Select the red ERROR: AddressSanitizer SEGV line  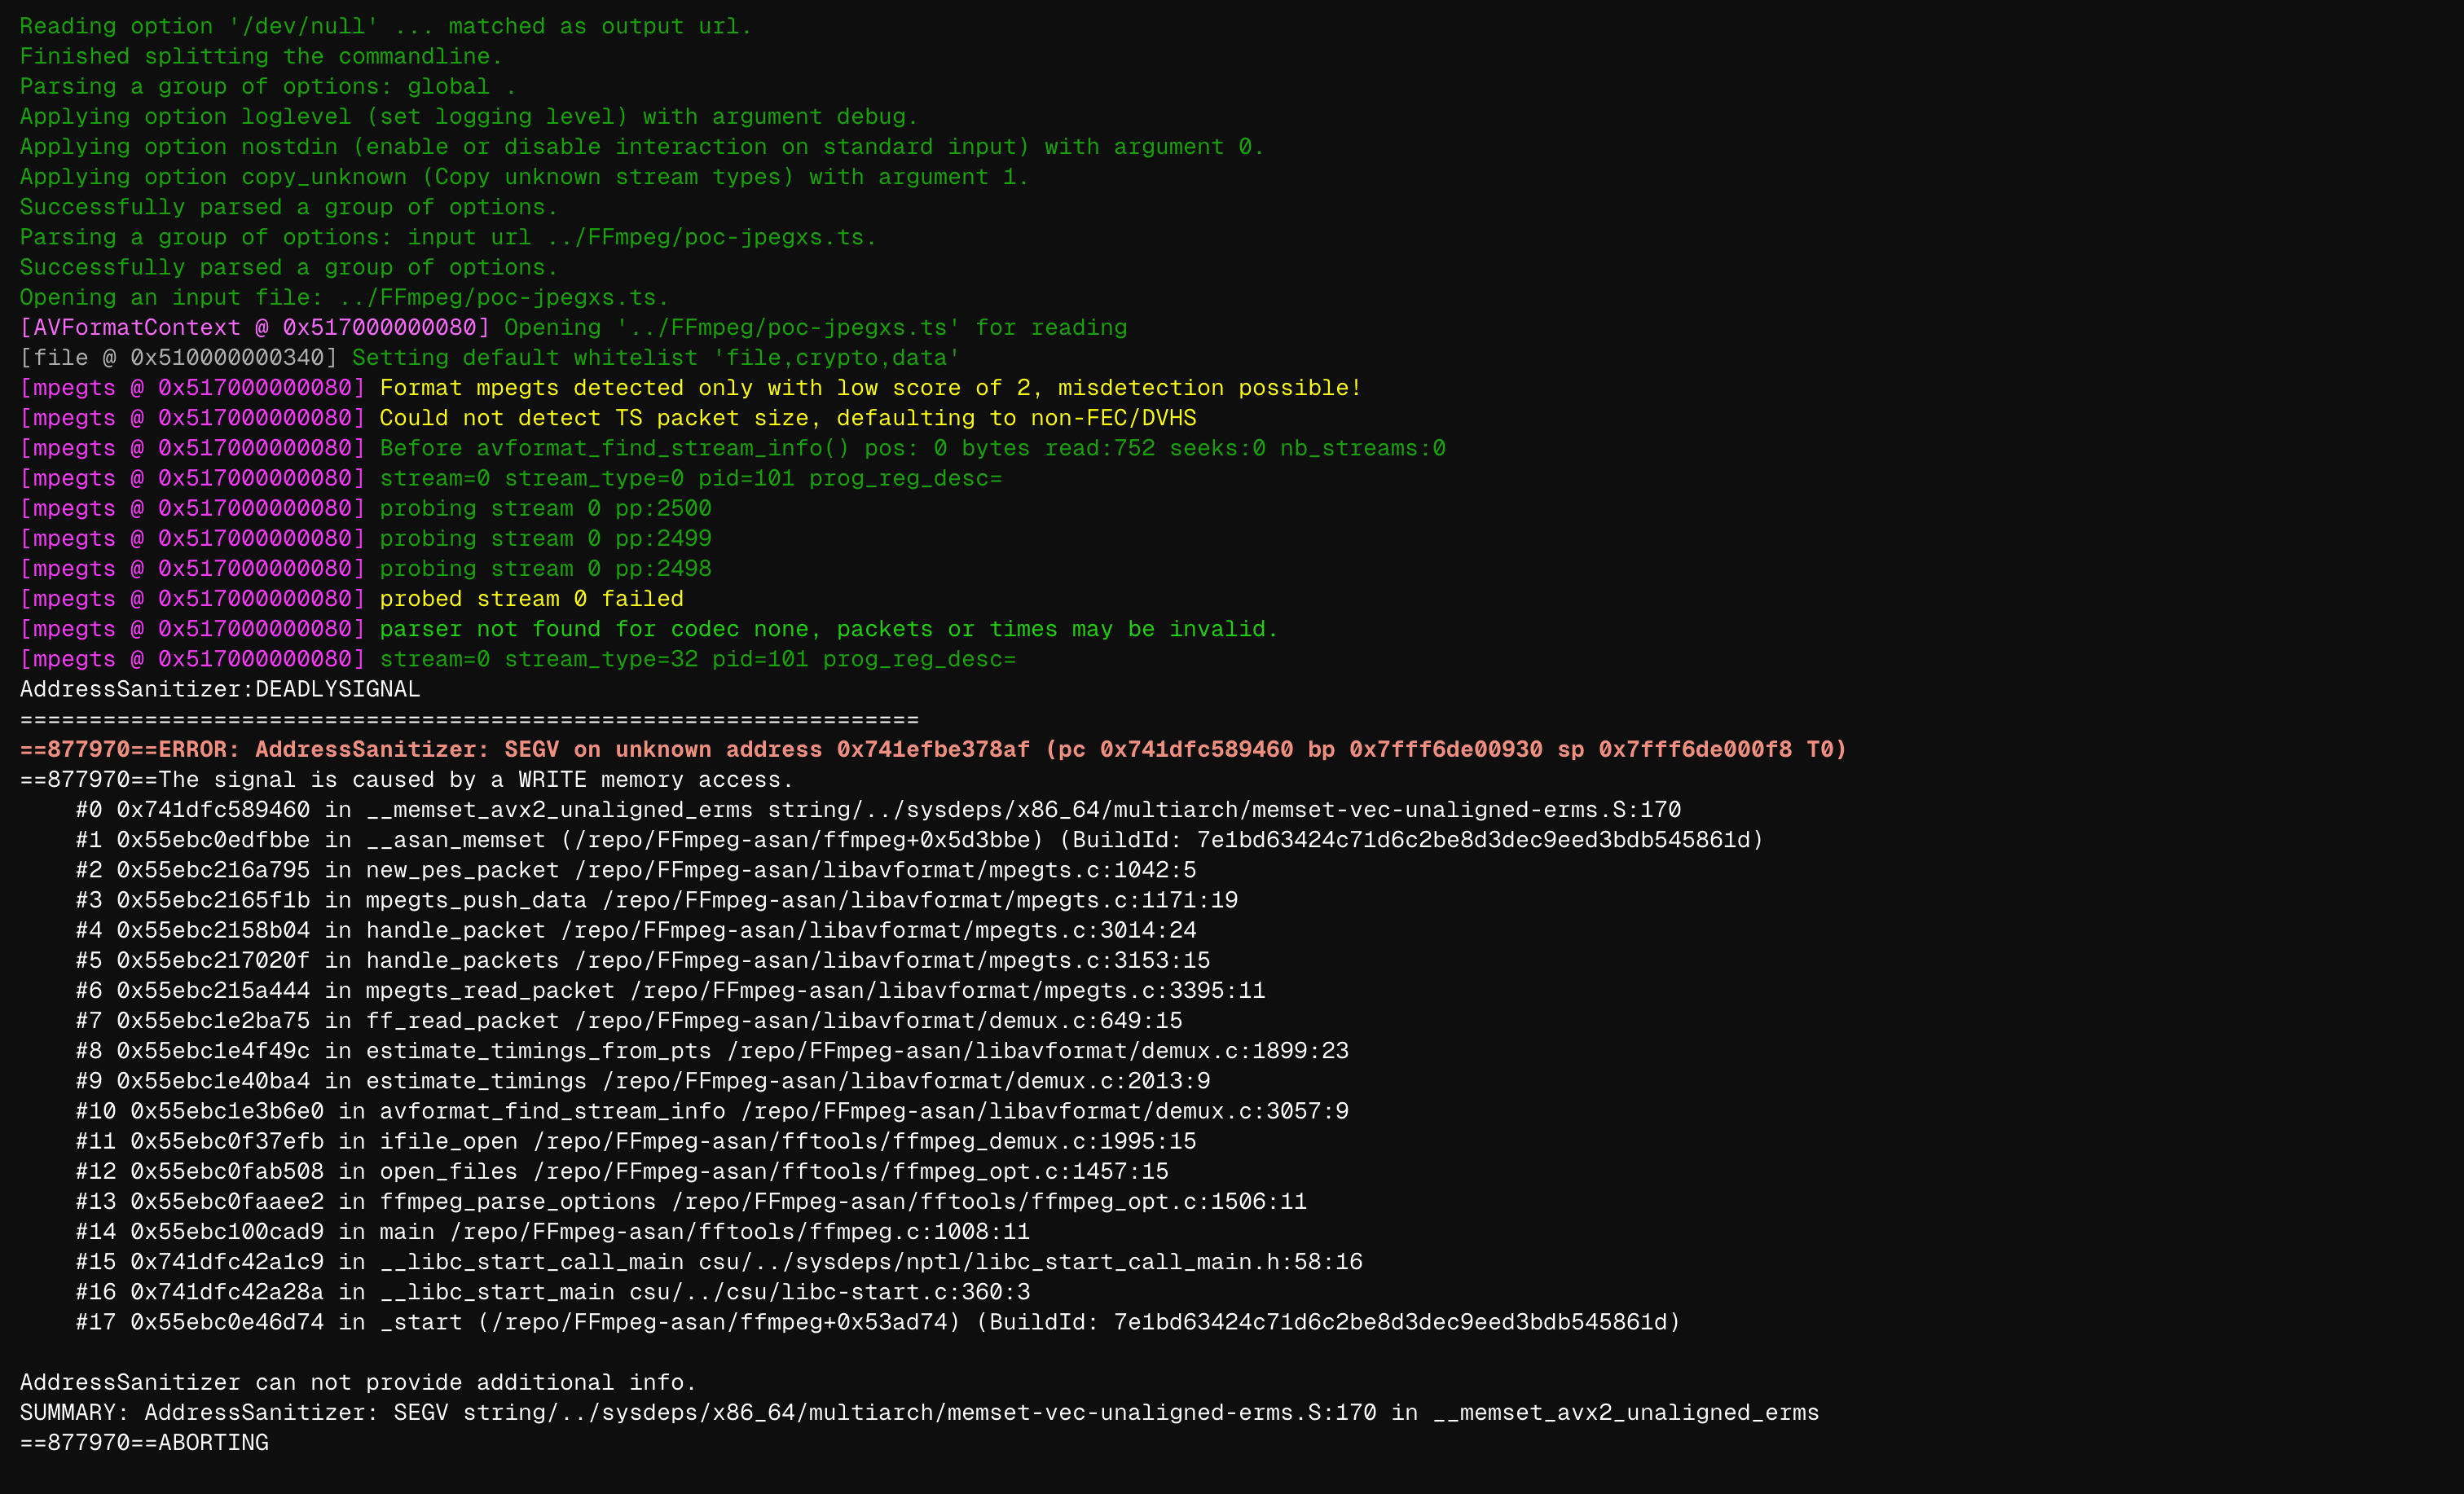[x=930, y=748]
